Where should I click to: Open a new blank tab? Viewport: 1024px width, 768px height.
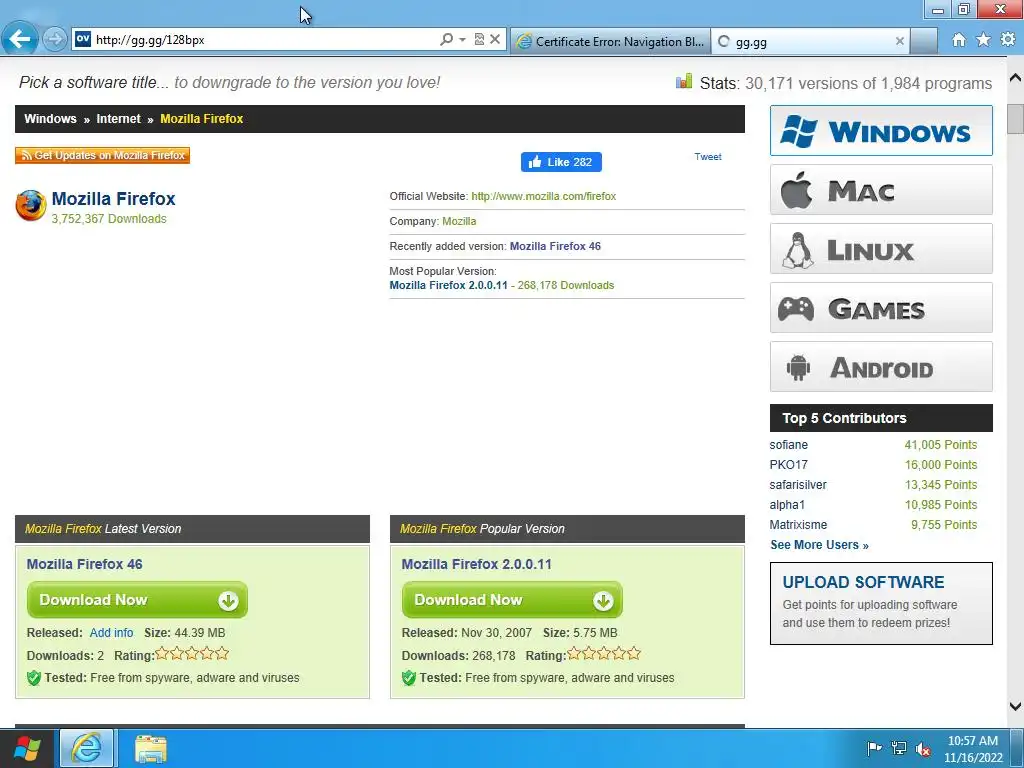[923, 41]
